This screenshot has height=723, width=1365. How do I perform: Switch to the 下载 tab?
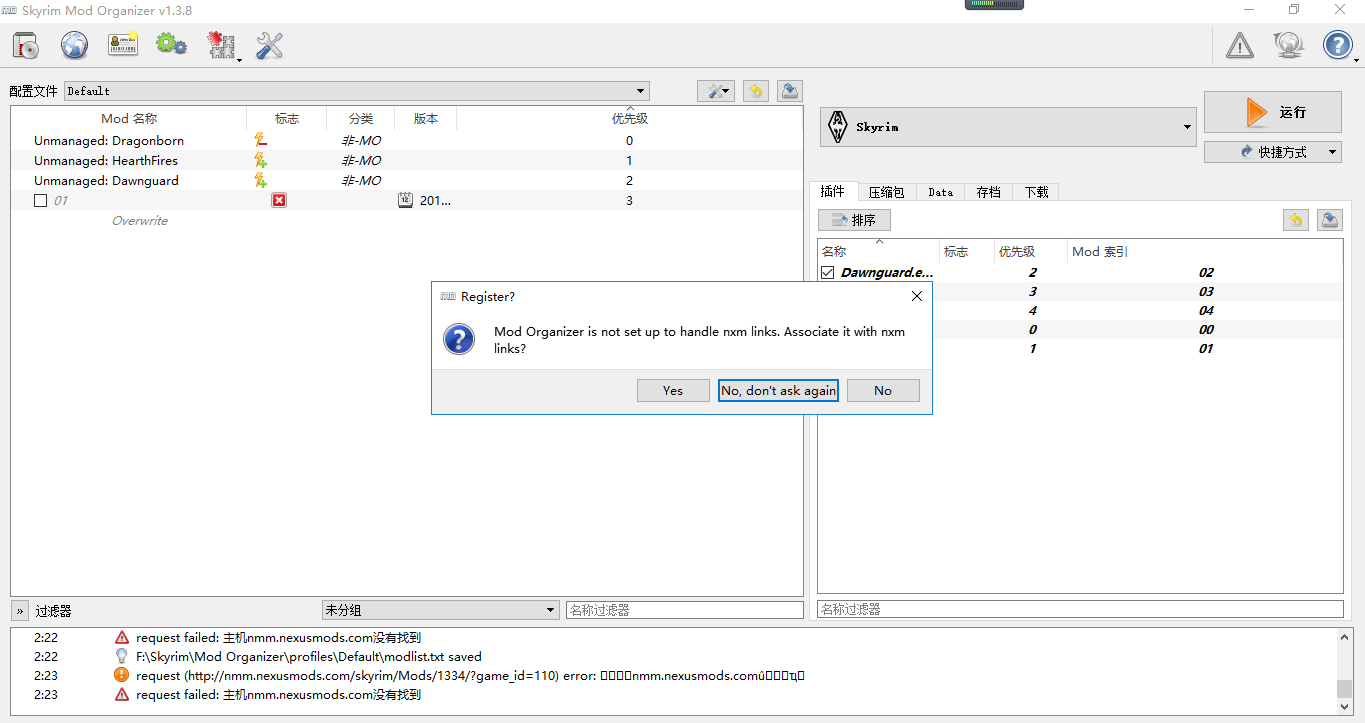tap(1036, 192)
